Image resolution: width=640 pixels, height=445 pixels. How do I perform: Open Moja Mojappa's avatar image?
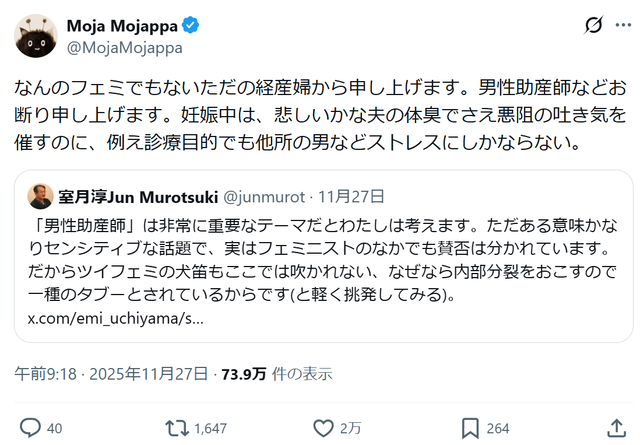pos(36,36)
